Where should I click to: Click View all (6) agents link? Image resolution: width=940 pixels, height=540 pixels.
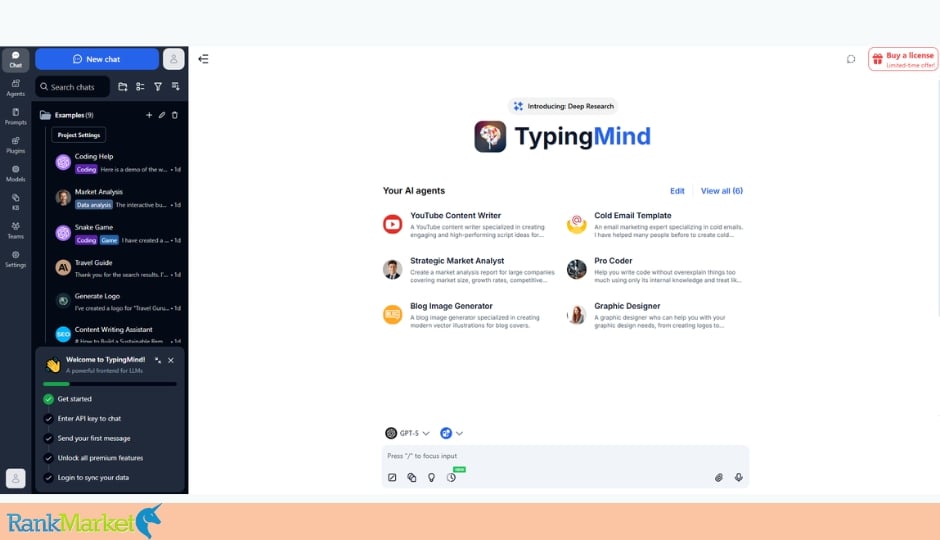[x=721, y=191]
